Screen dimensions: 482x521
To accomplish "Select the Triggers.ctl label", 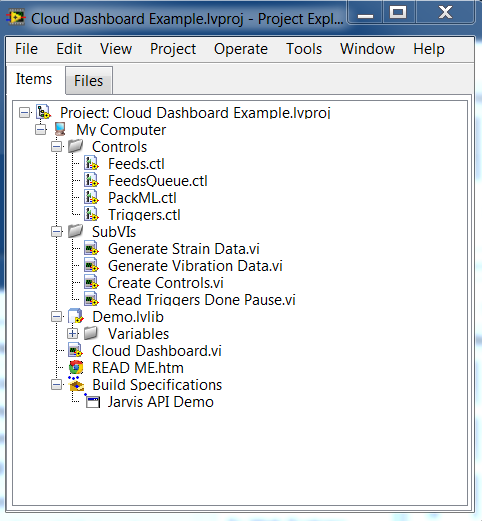I will pyautogui.click(x=144, y=215).
